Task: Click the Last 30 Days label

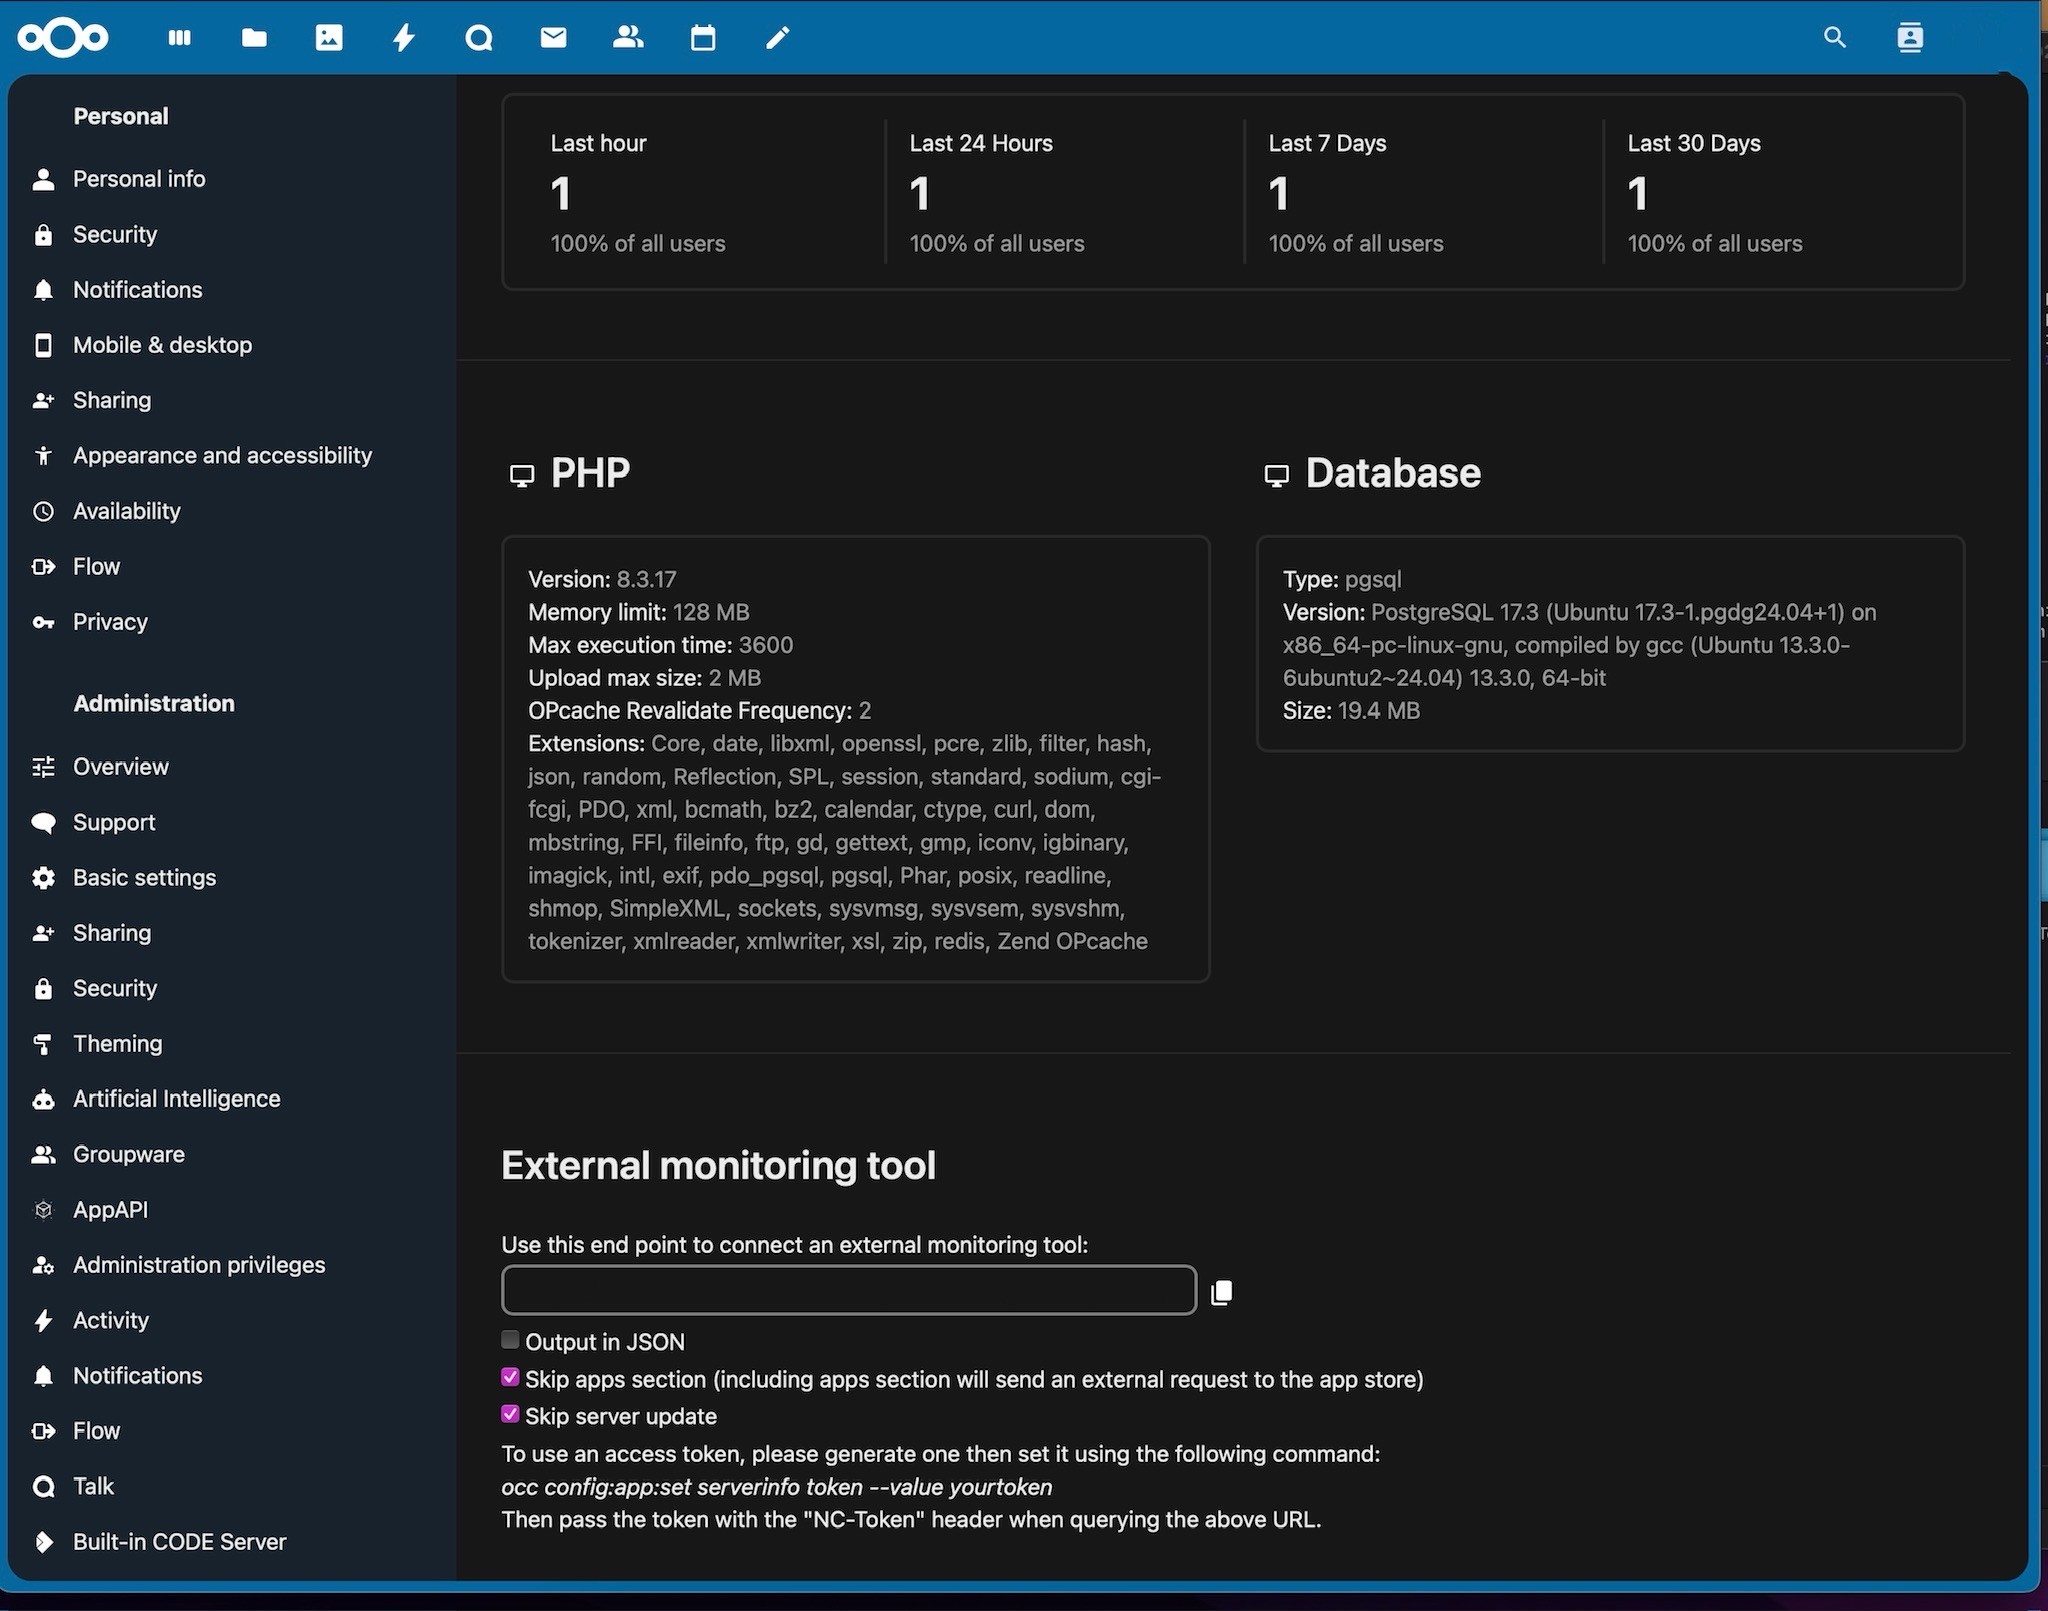Action: coord(1694,143)
